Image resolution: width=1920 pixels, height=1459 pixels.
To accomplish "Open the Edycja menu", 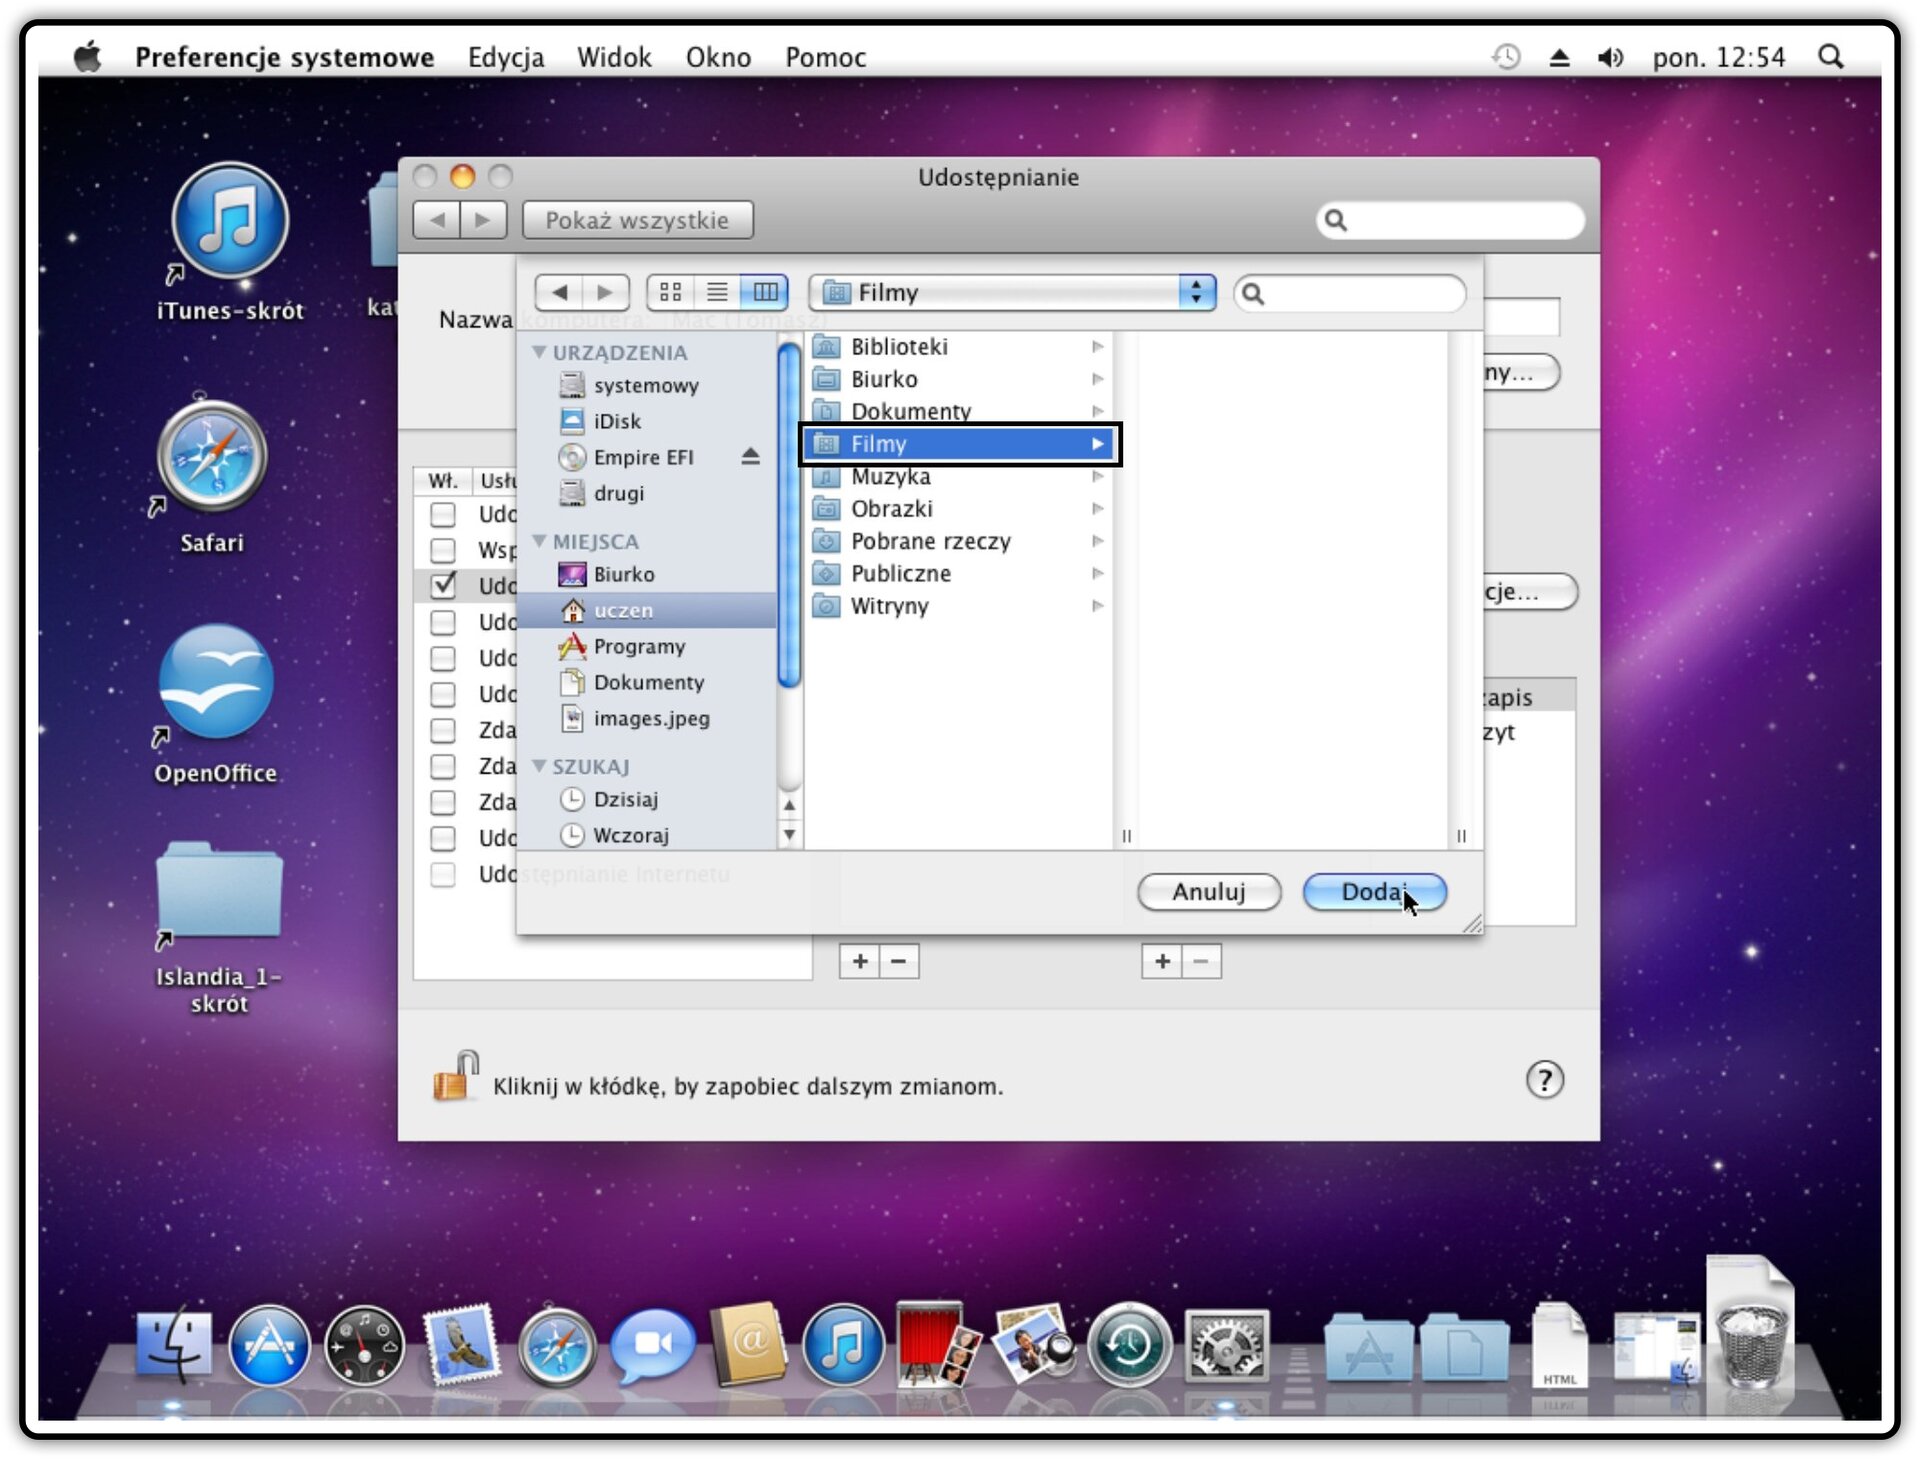I will [x=506, y=57].
